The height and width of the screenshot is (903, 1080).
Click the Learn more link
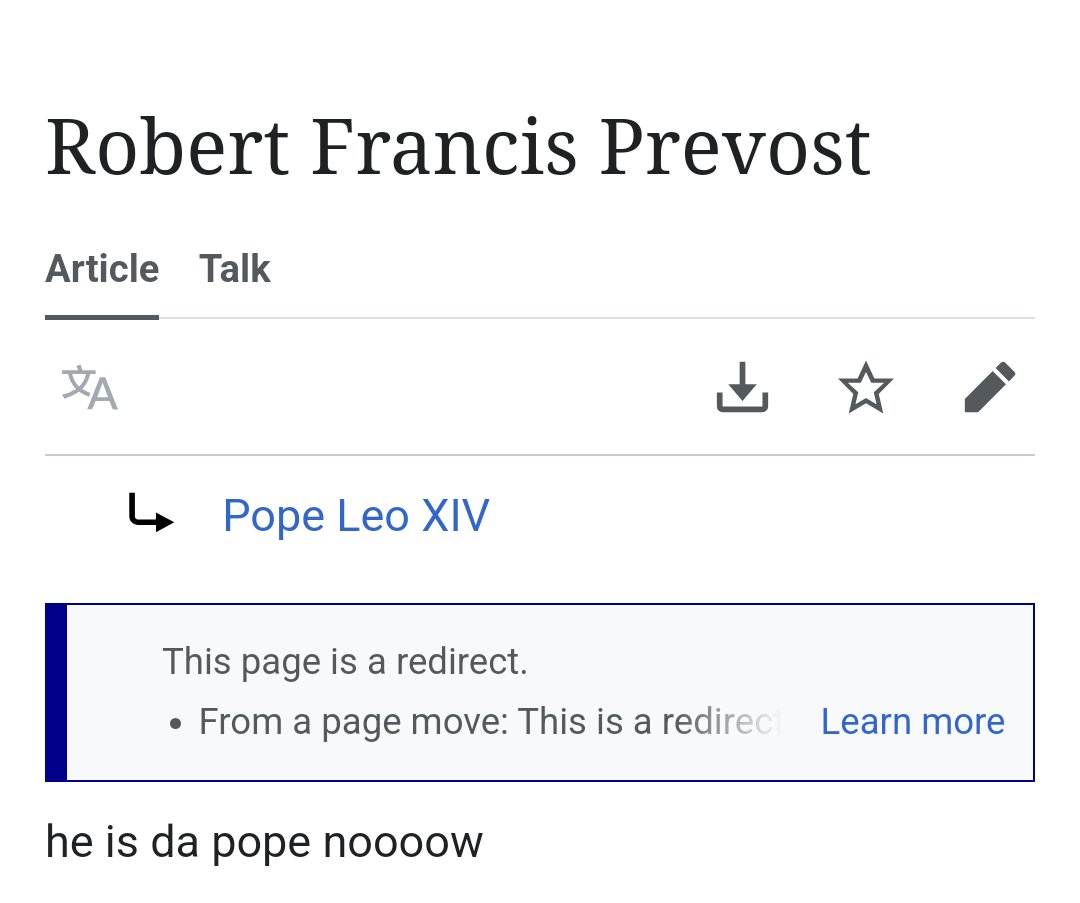pyautogui.click(x=913, y=722)
